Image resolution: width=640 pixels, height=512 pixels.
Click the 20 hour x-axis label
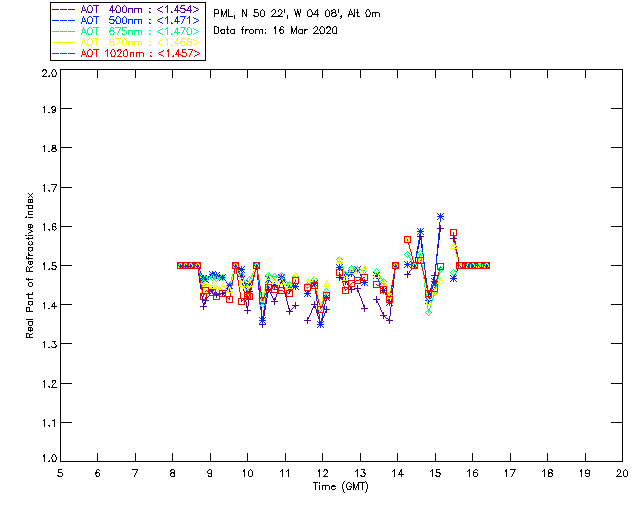point(622,473)
